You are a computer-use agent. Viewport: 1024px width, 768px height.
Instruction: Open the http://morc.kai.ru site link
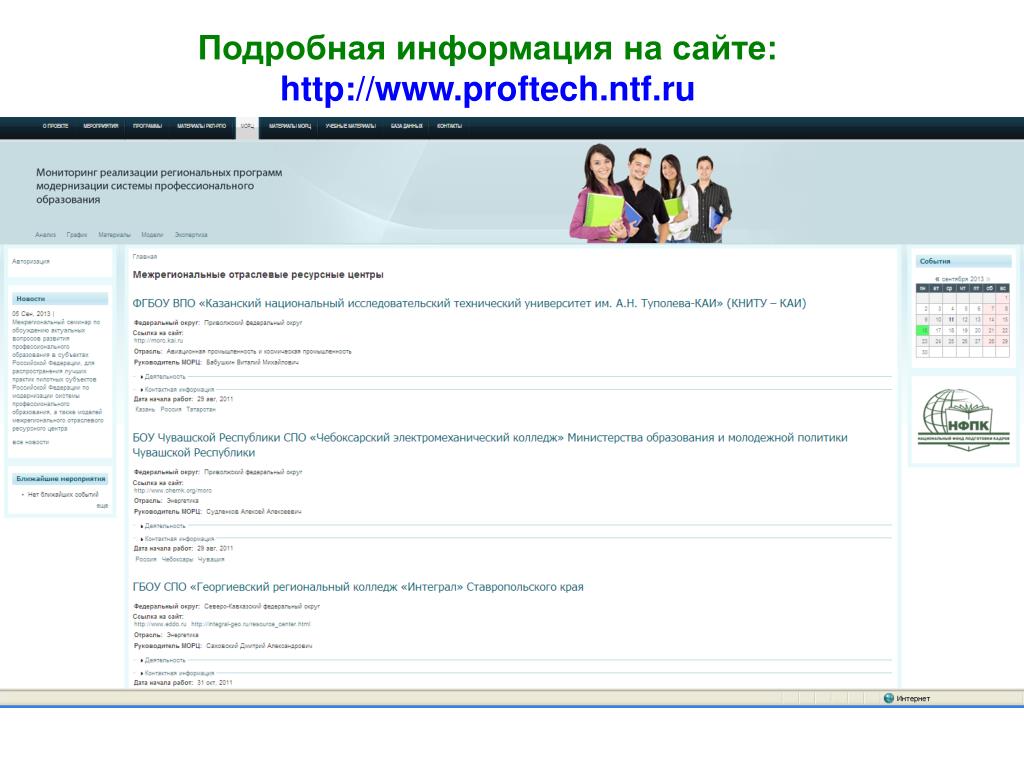[x=159, y=340]
